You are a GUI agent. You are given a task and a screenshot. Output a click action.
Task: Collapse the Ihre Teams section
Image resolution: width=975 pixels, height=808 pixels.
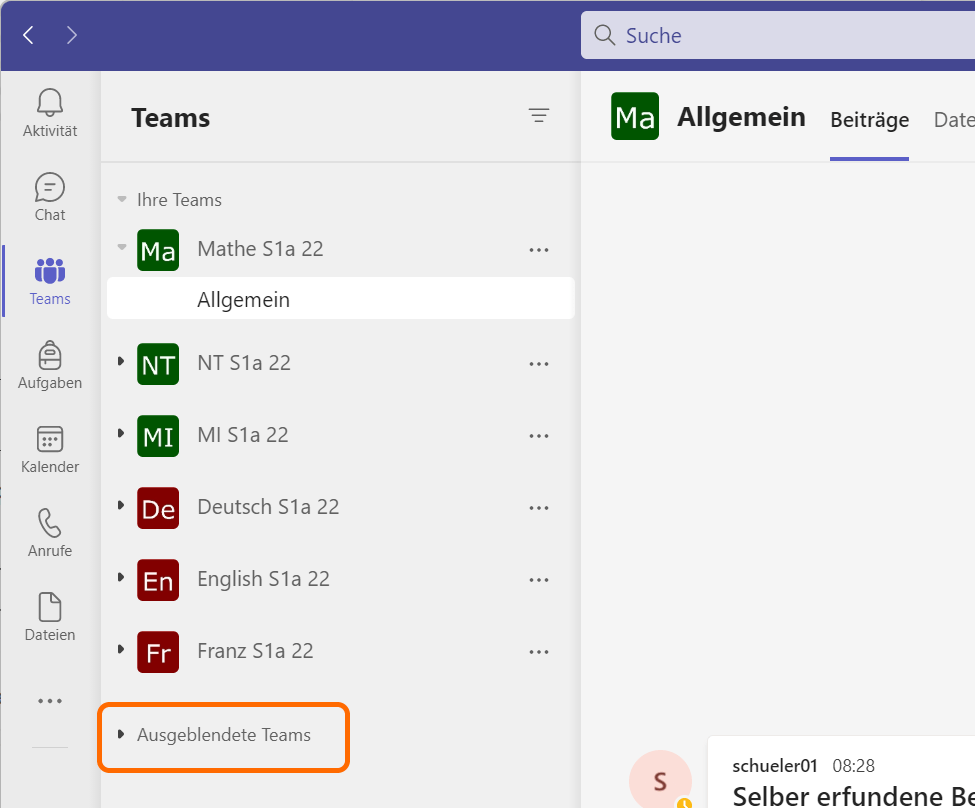[122, 200]
